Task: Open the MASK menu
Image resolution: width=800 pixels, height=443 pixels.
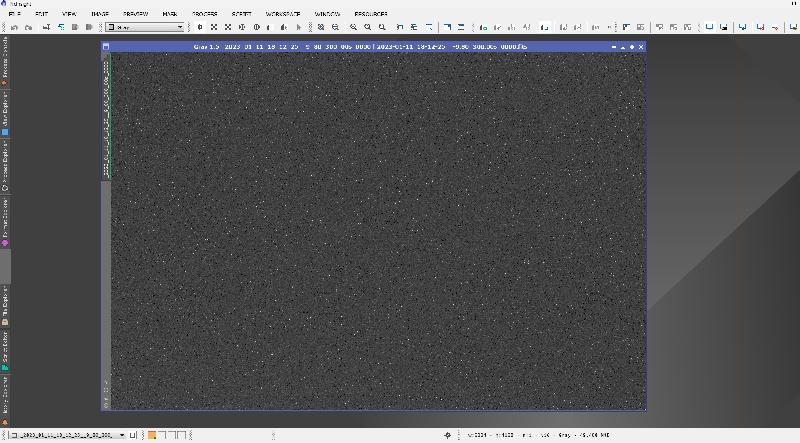Action: click(x=170, y=14)
